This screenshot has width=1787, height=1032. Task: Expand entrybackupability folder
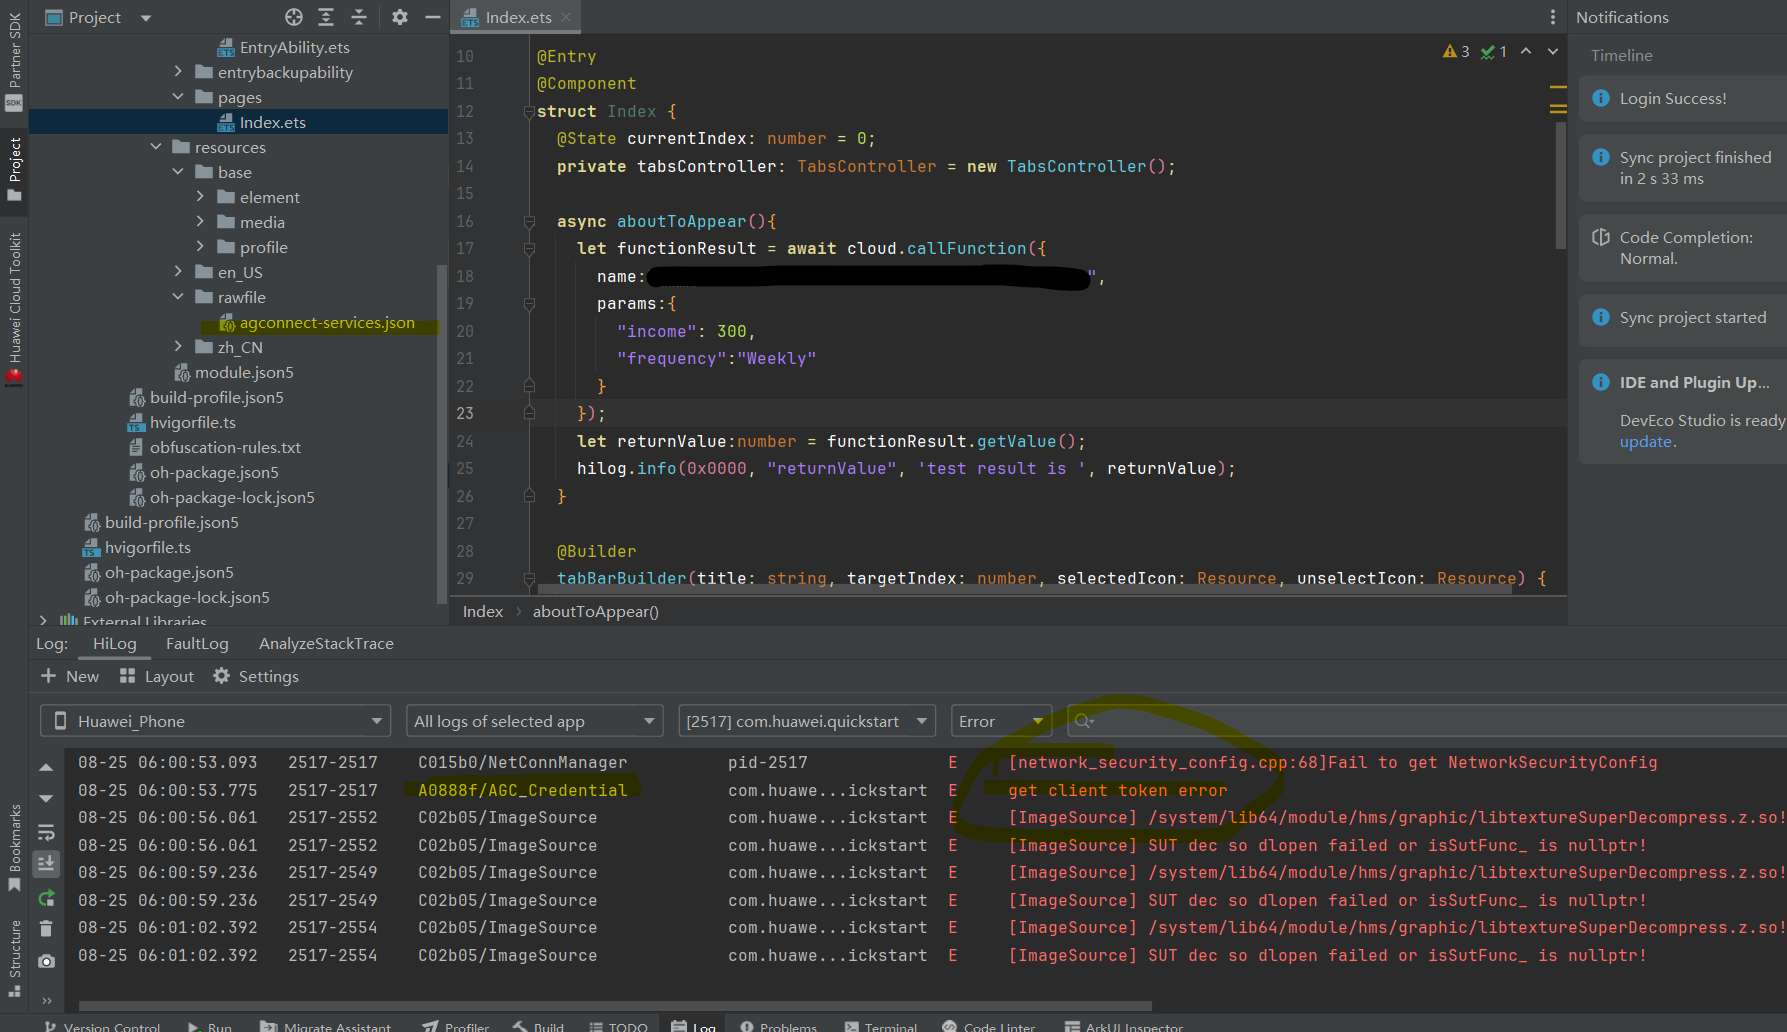(x=178, y=72)
